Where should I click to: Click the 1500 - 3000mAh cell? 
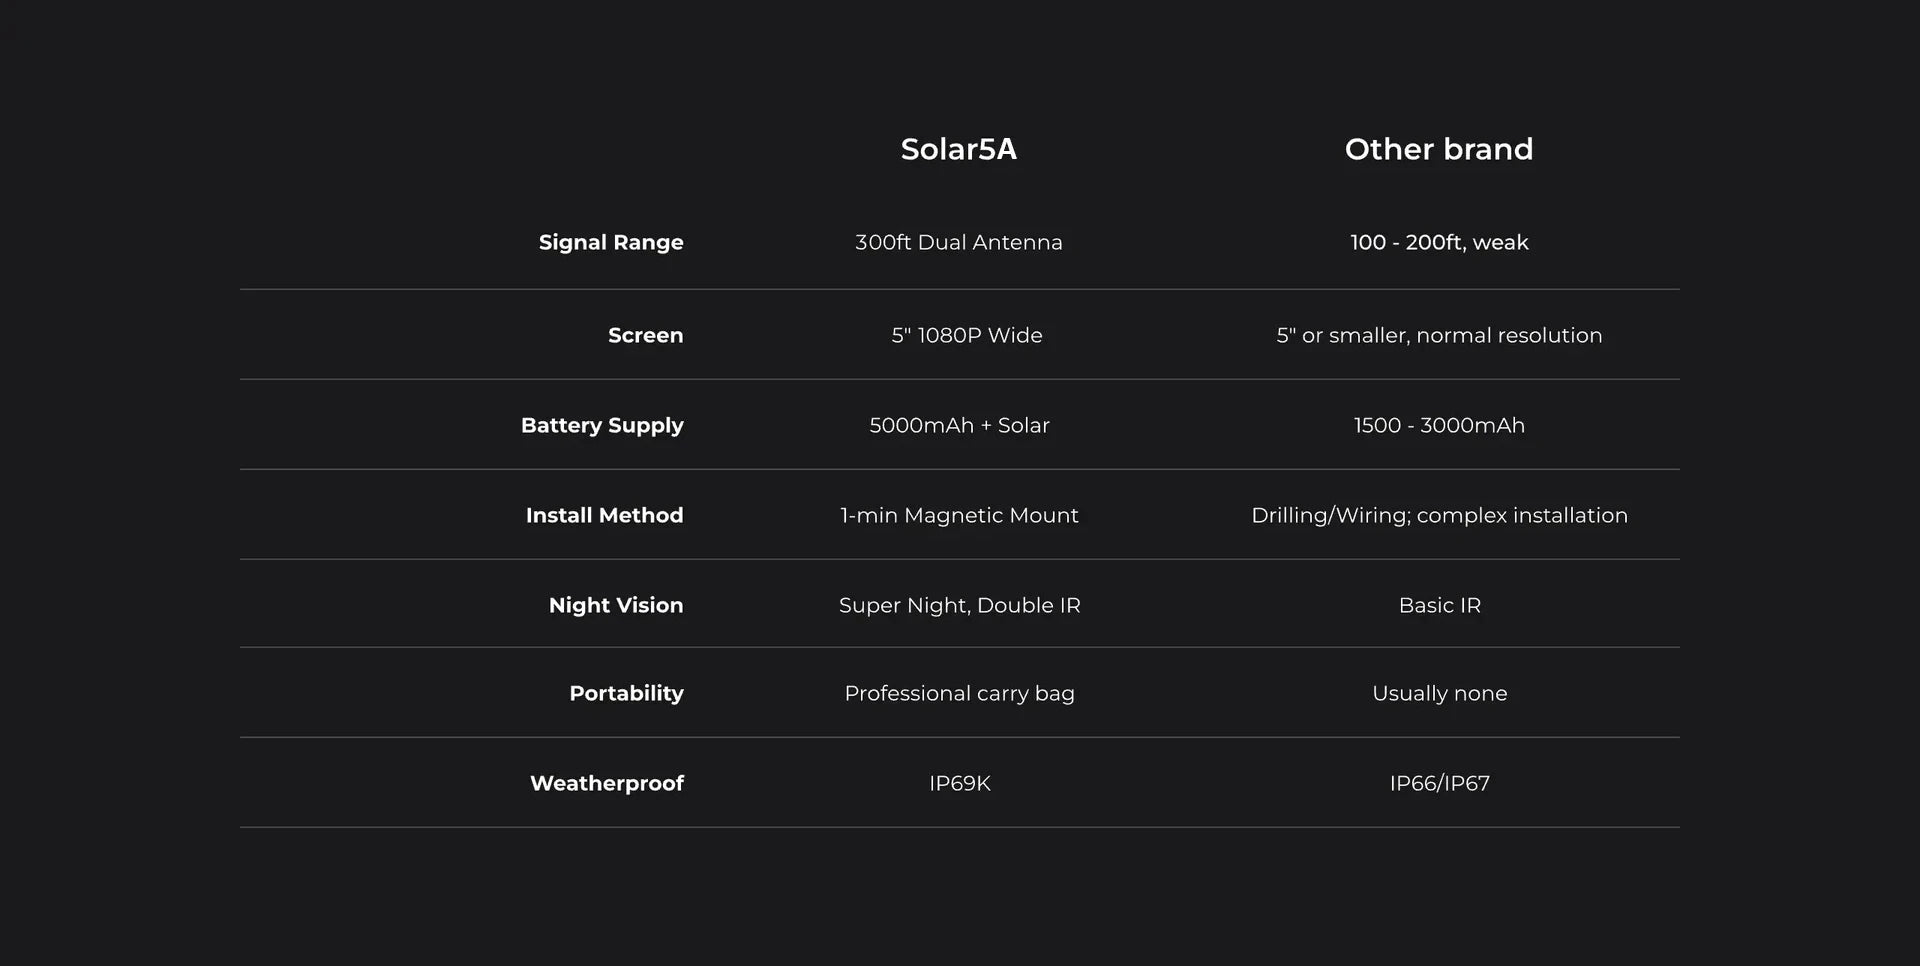(x=1438, y=425)
